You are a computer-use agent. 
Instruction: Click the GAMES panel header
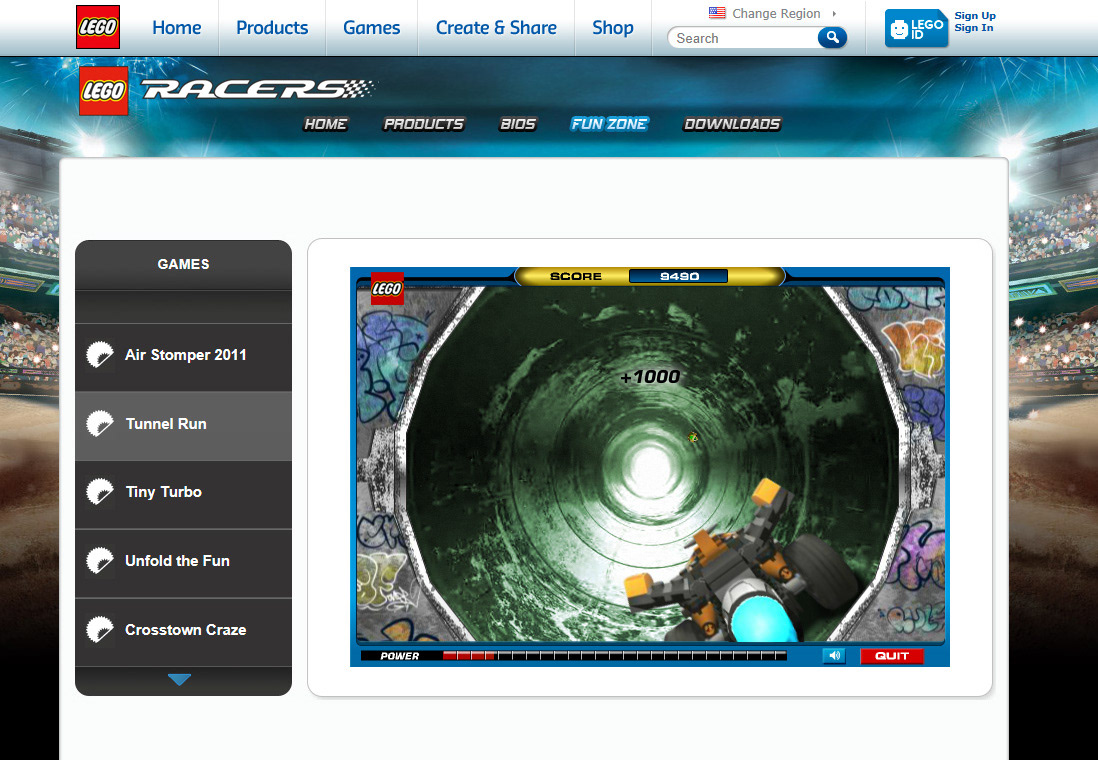tap(183, 264)
